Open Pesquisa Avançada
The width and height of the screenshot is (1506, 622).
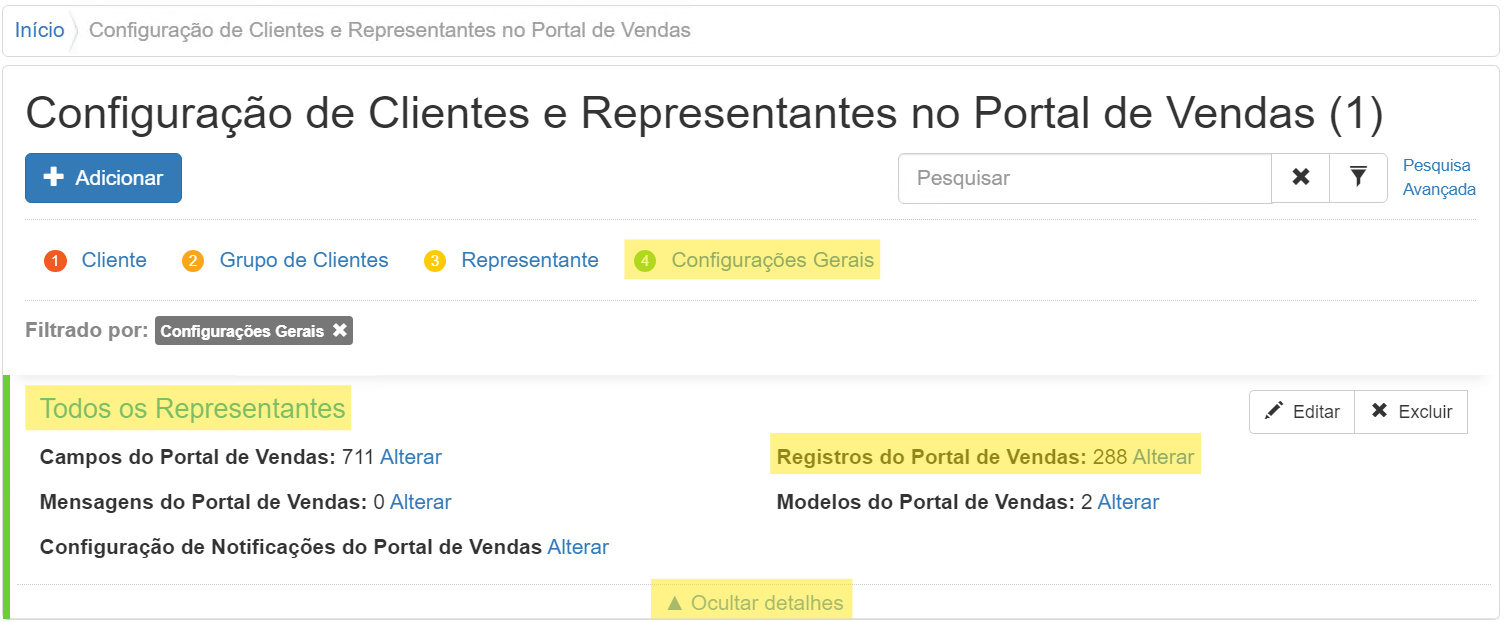(x=1437, y=176)
